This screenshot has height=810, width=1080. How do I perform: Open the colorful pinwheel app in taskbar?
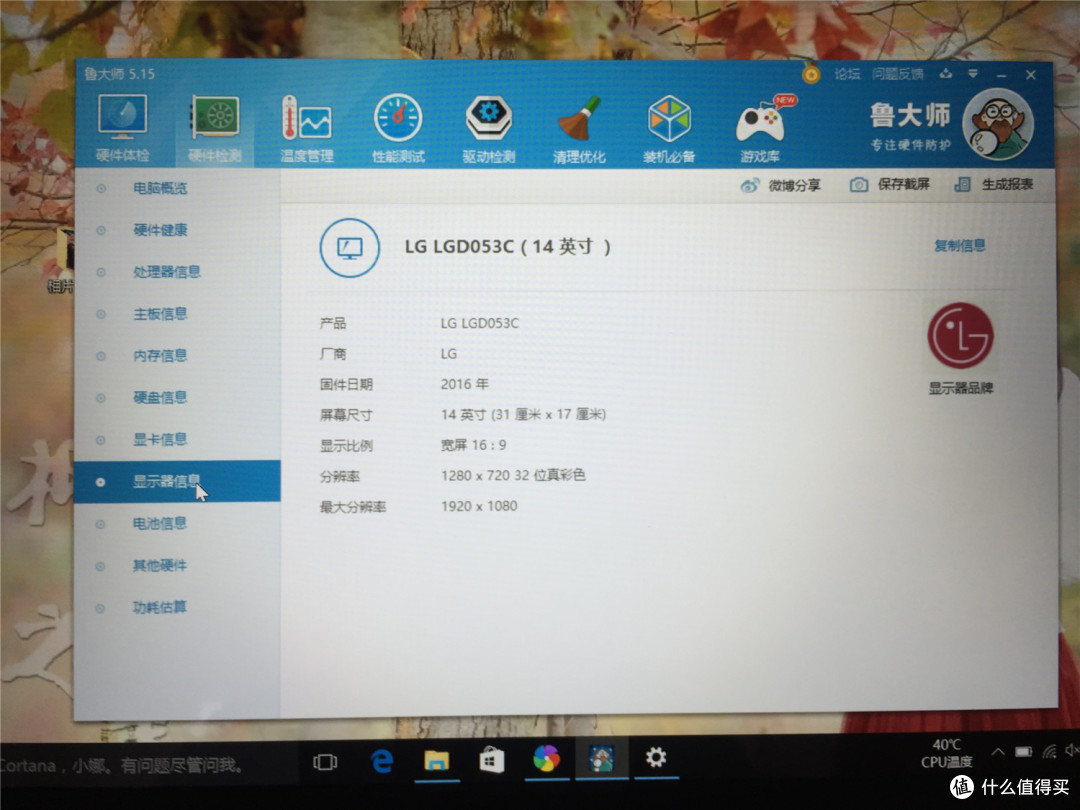tap(547, 759)
